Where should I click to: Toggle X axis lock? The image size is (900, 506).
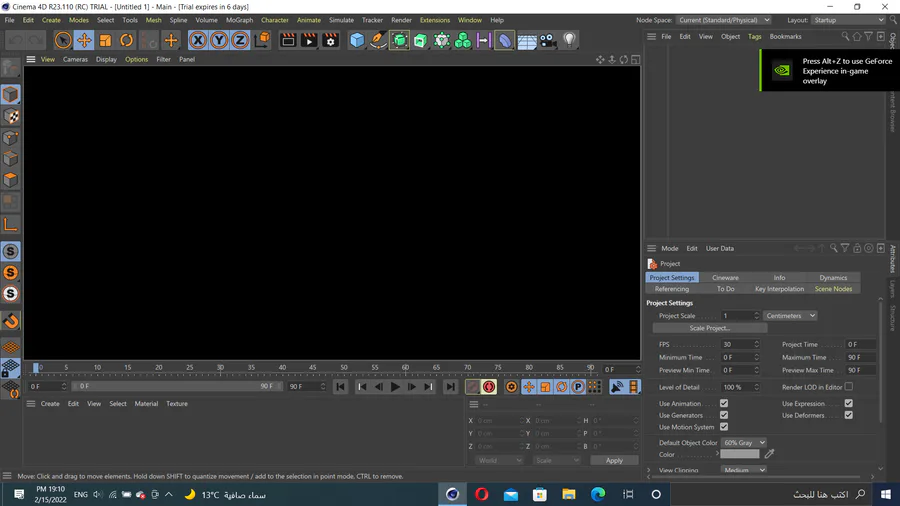pos(197,40)
